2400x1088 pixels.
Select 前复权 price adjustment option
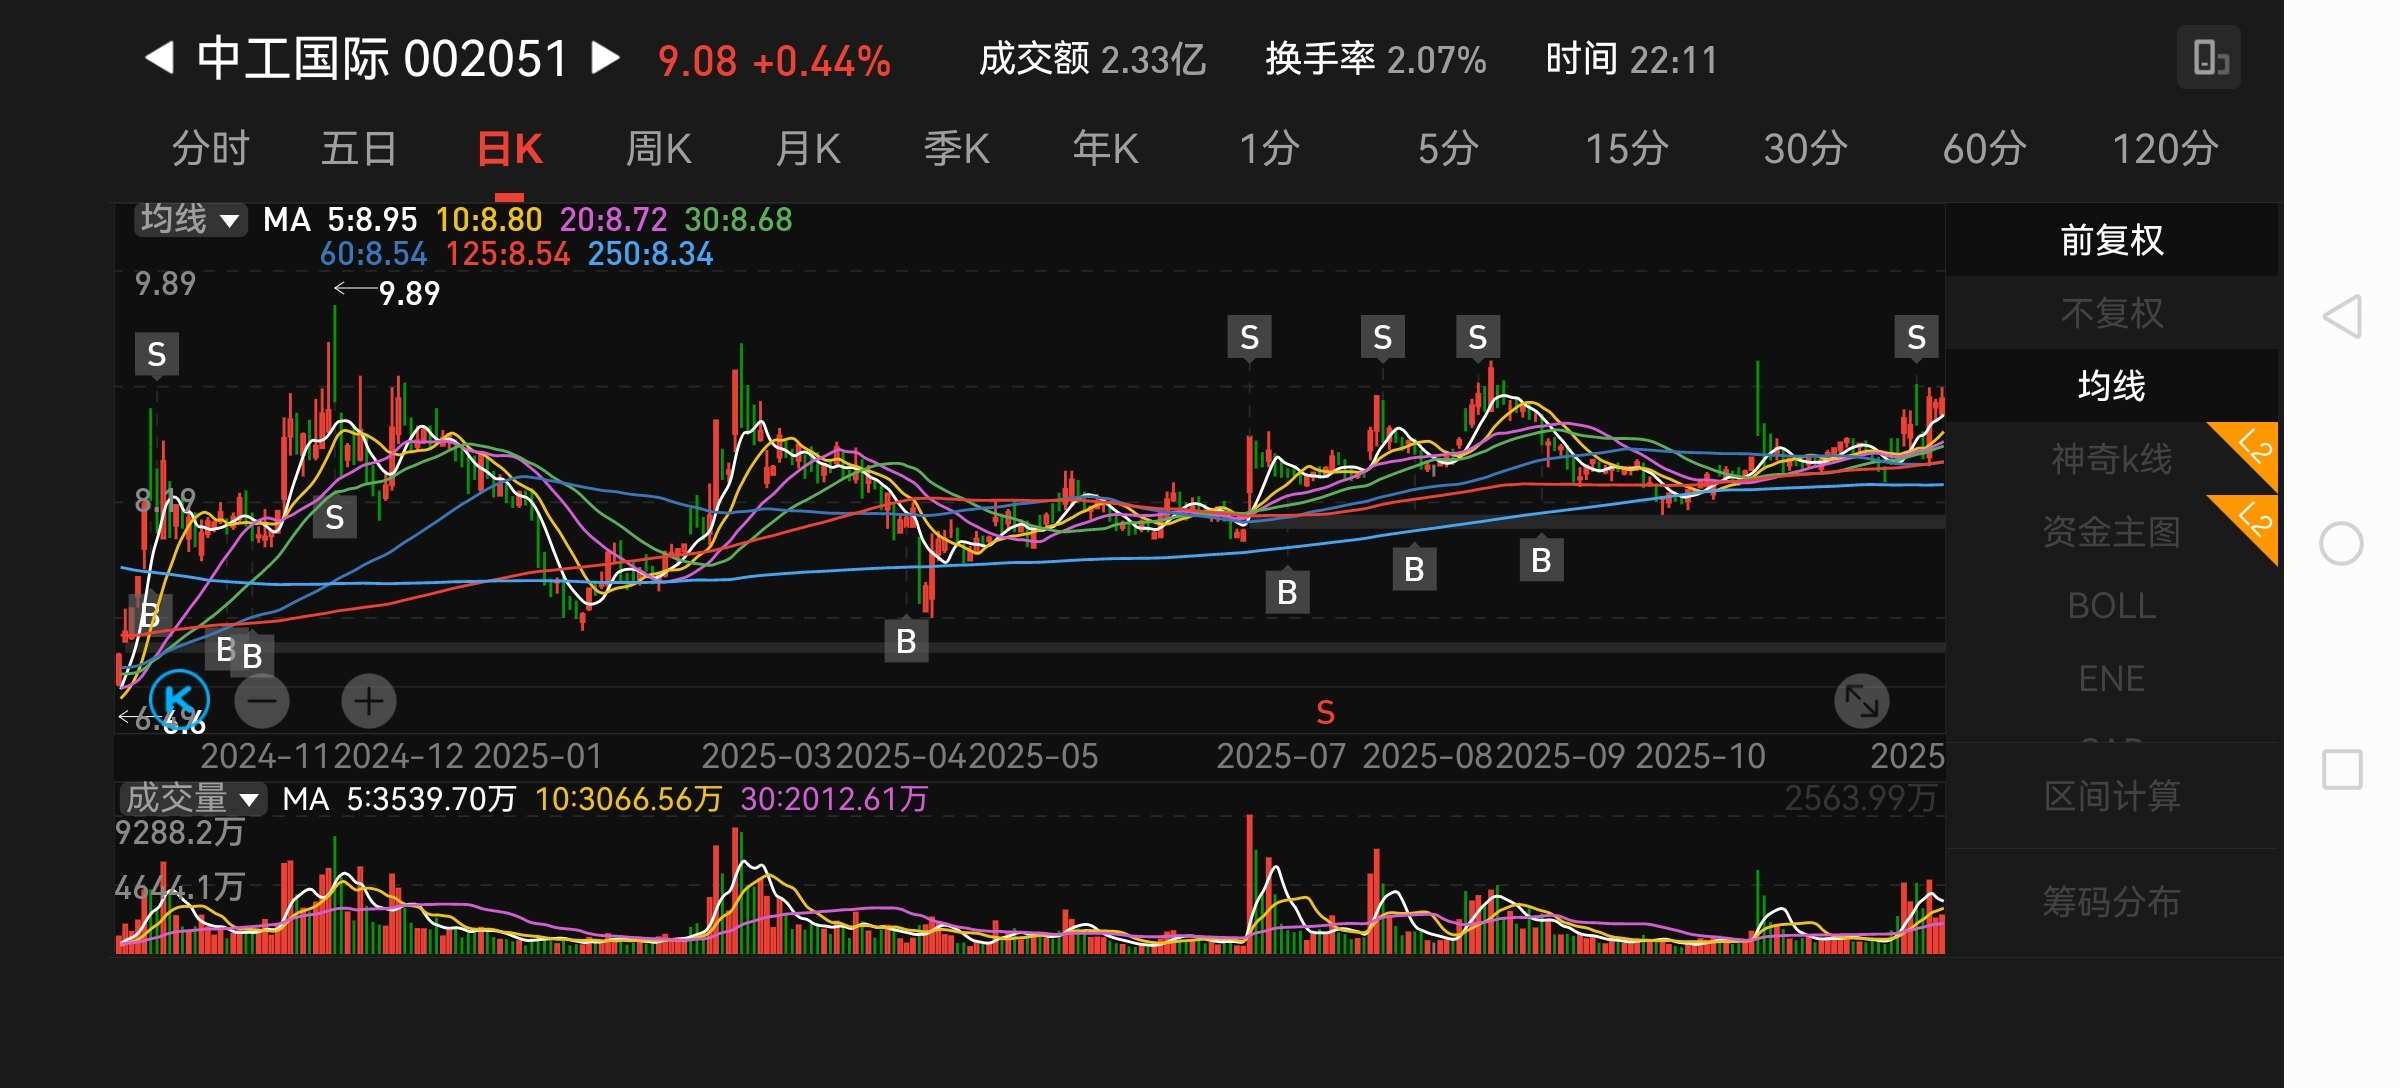(x=2111, y=240)
